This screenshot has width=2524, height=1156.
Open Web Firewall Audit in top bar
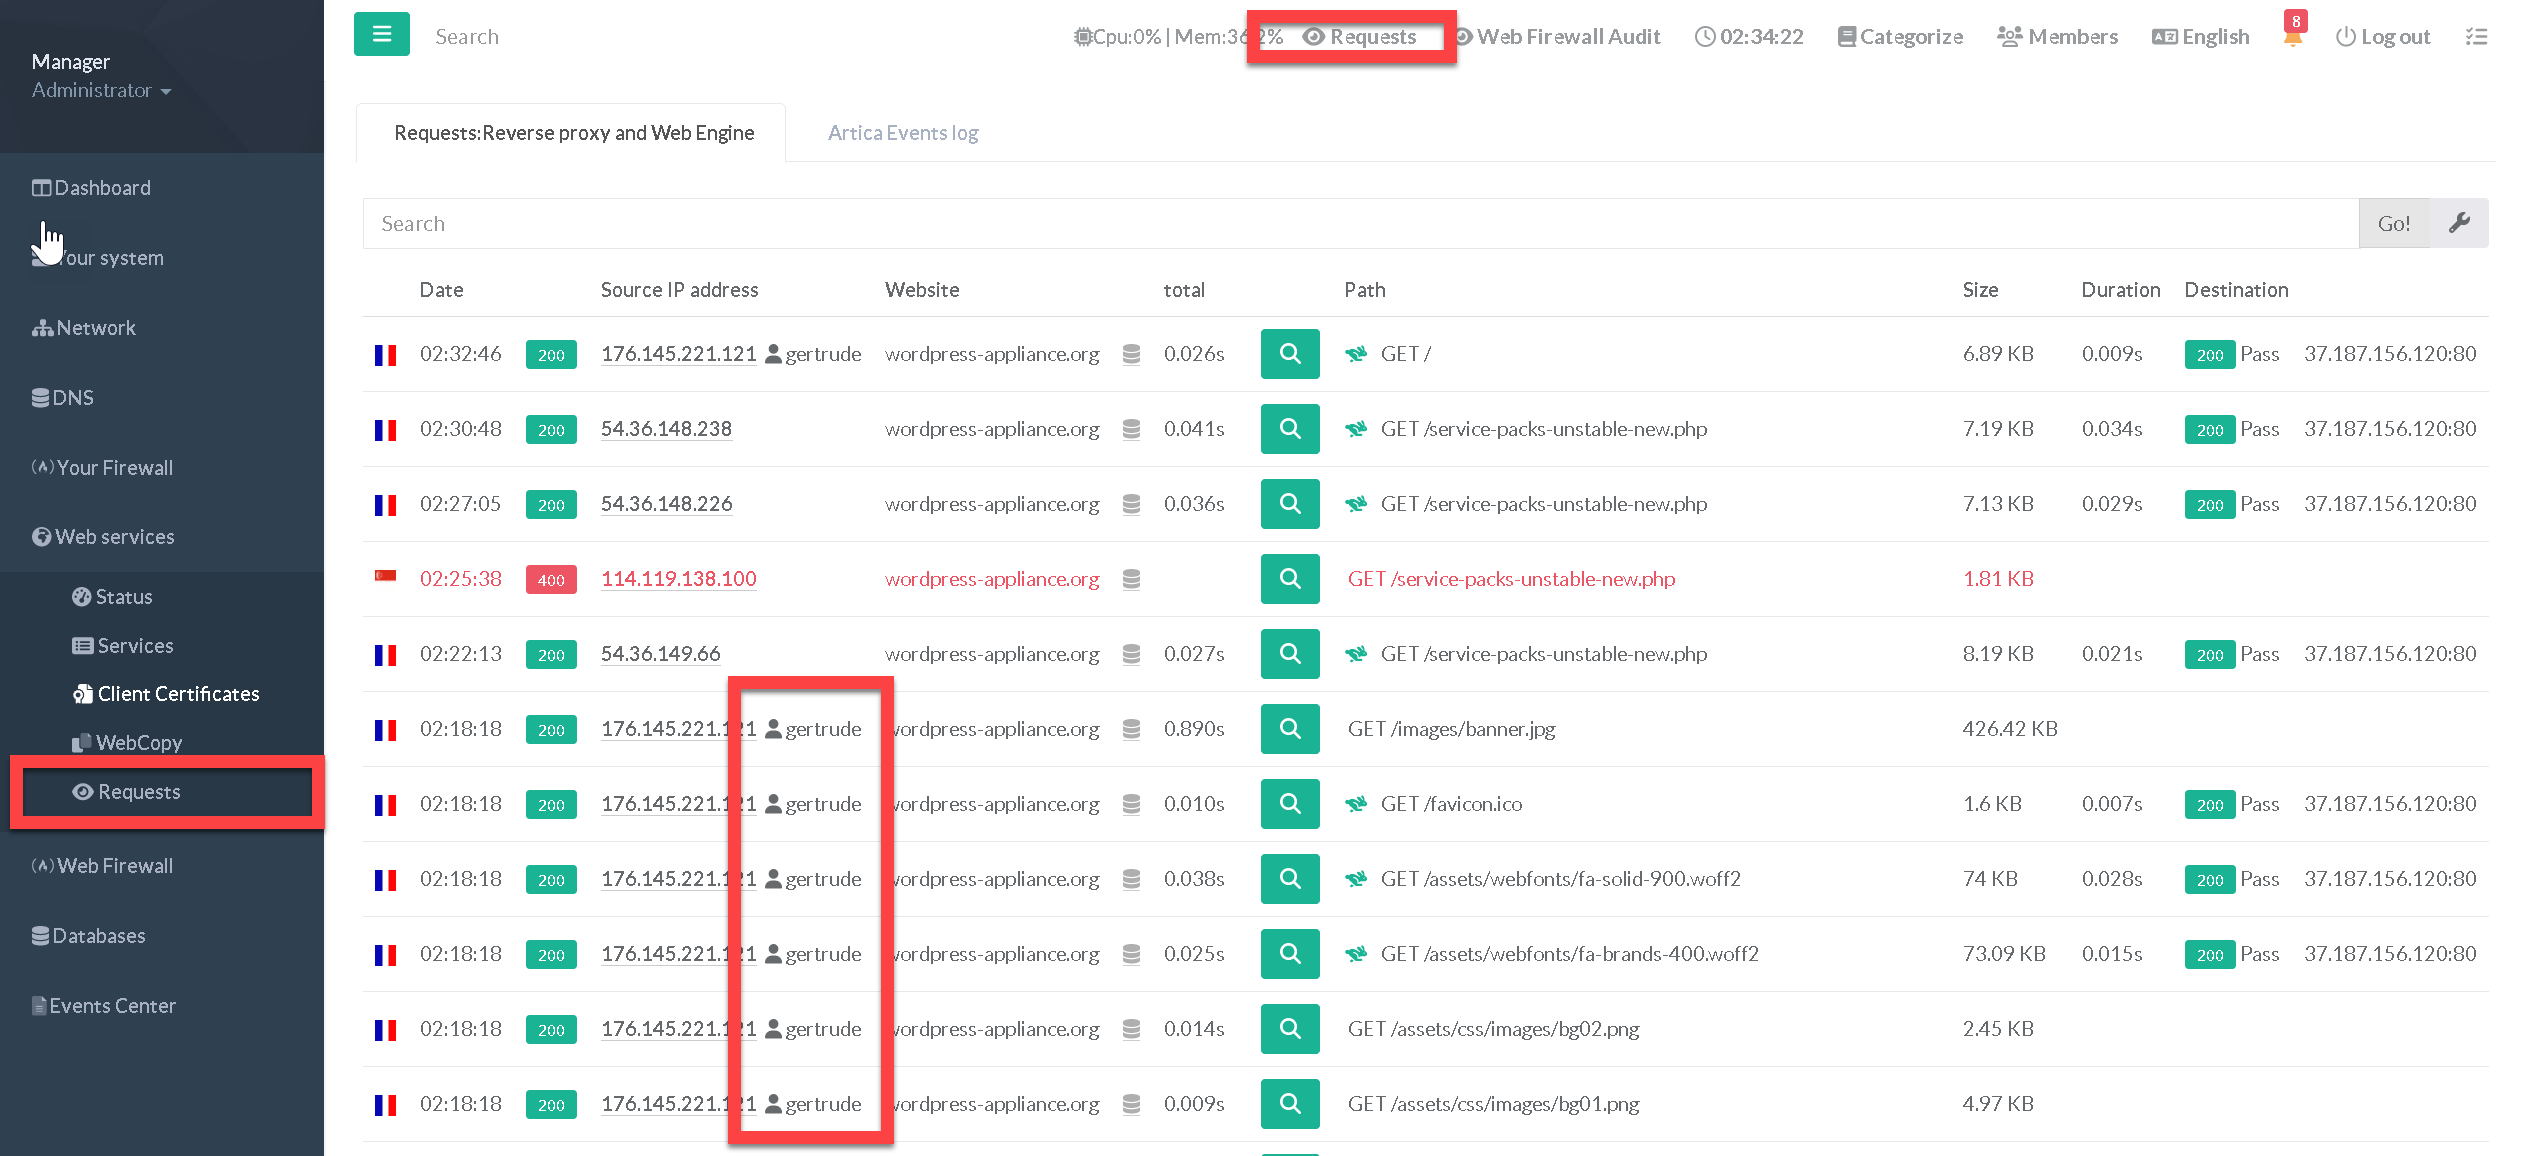coord(1557,37)
